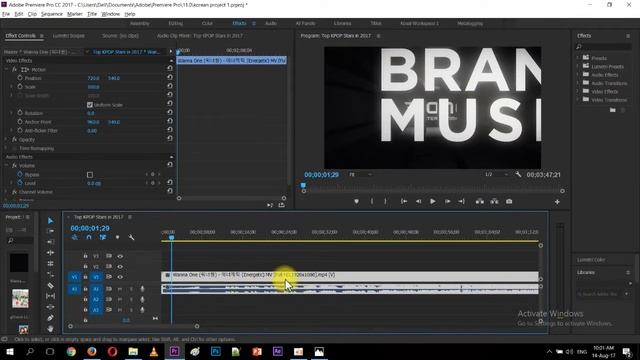Open Program Monitor settings wrench
Screen dimensions: 640x360
pos(518,175)
